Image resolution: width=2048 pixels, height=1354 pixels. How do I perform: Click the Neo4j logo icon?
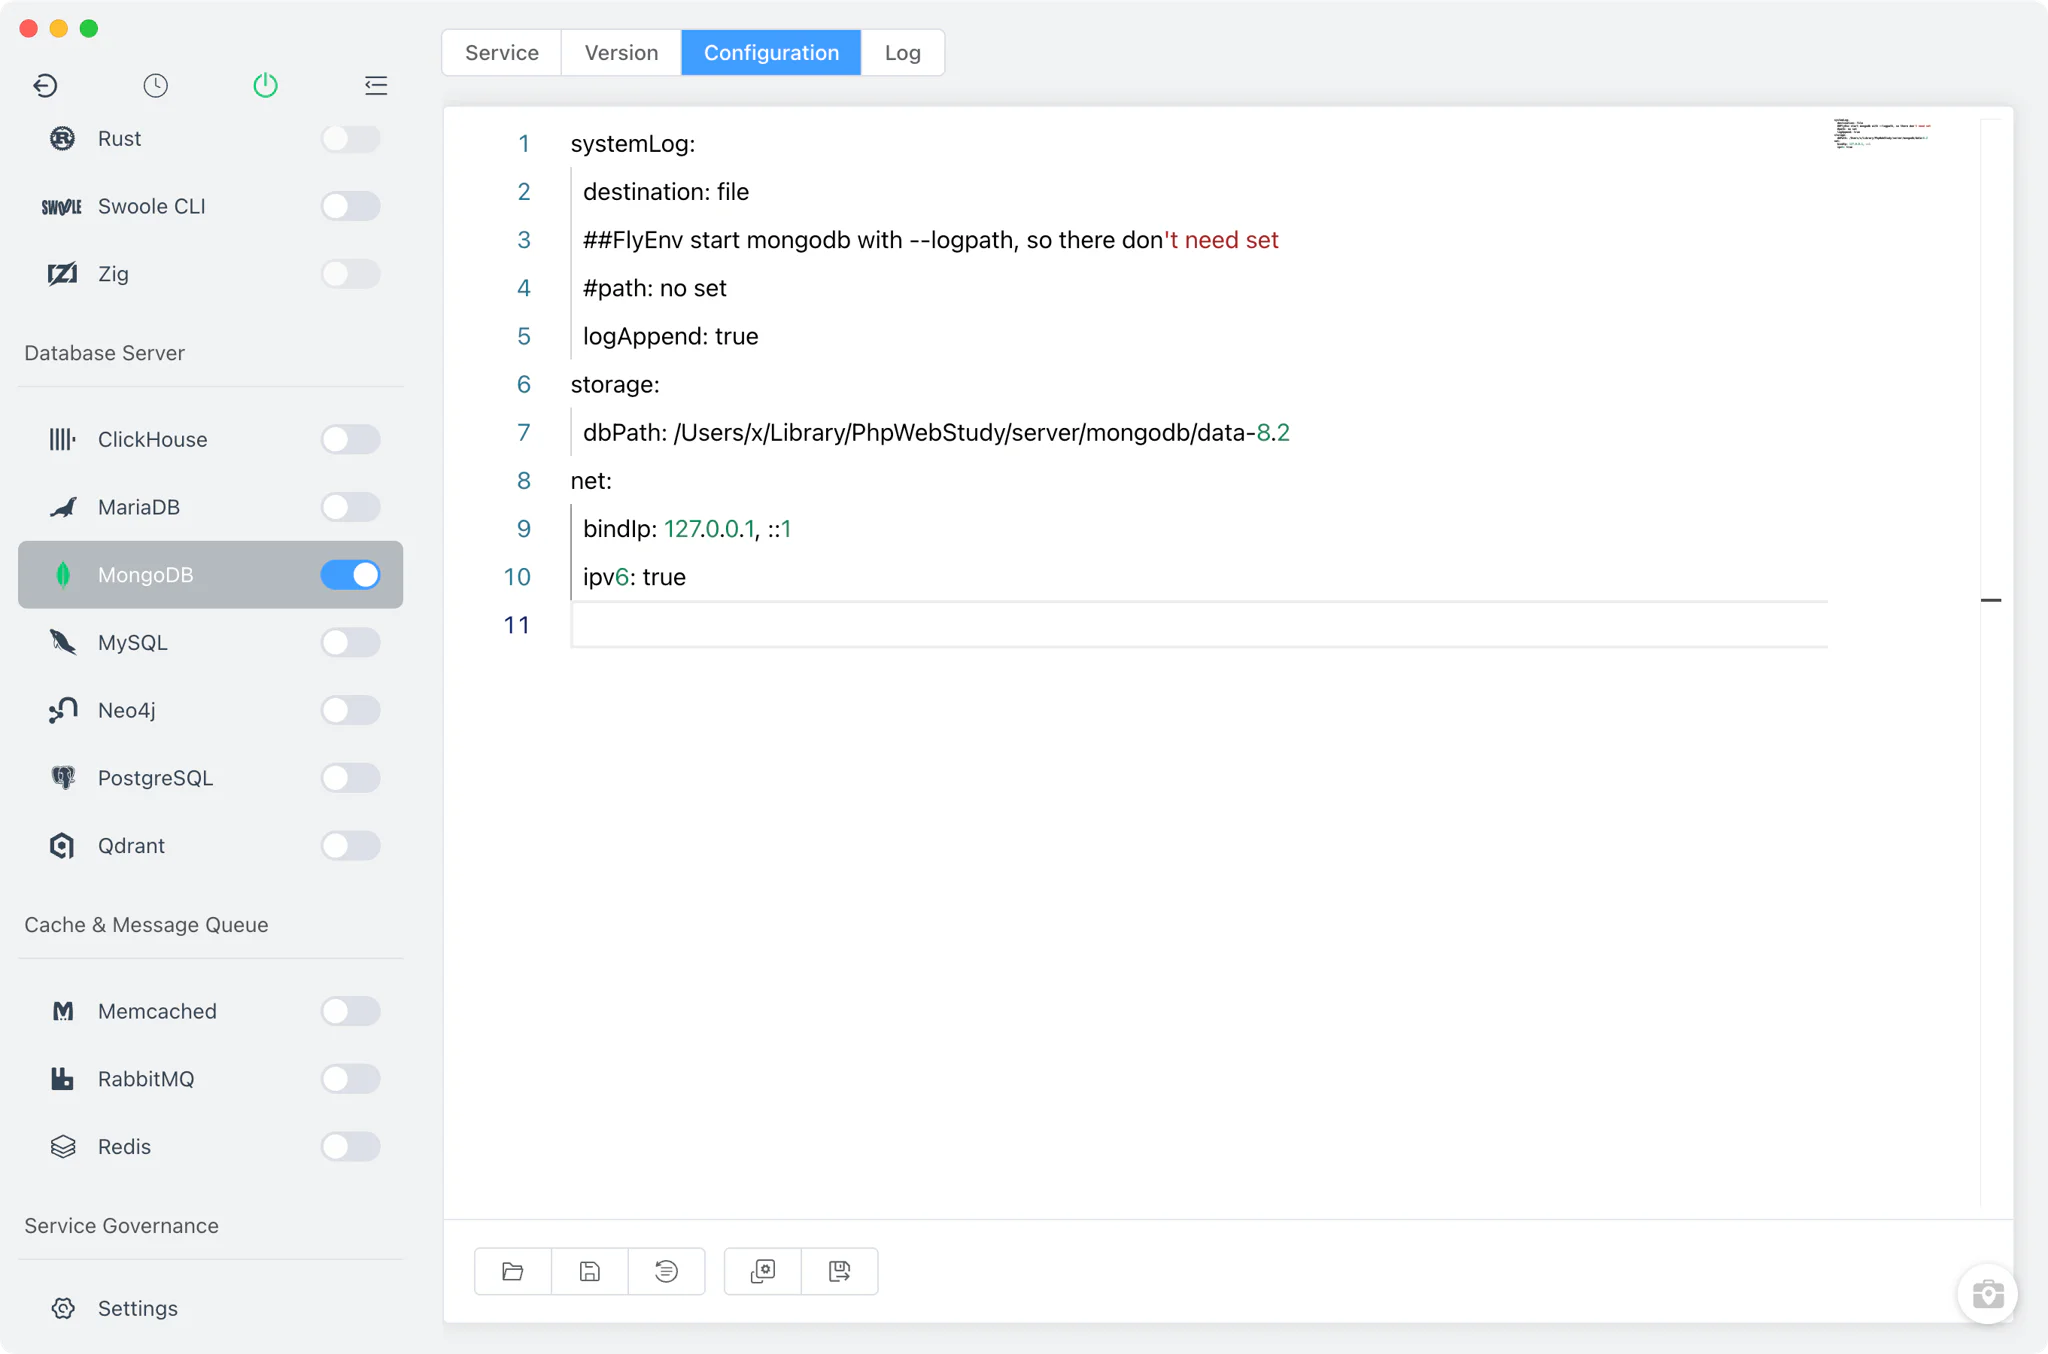coord(62,710)
